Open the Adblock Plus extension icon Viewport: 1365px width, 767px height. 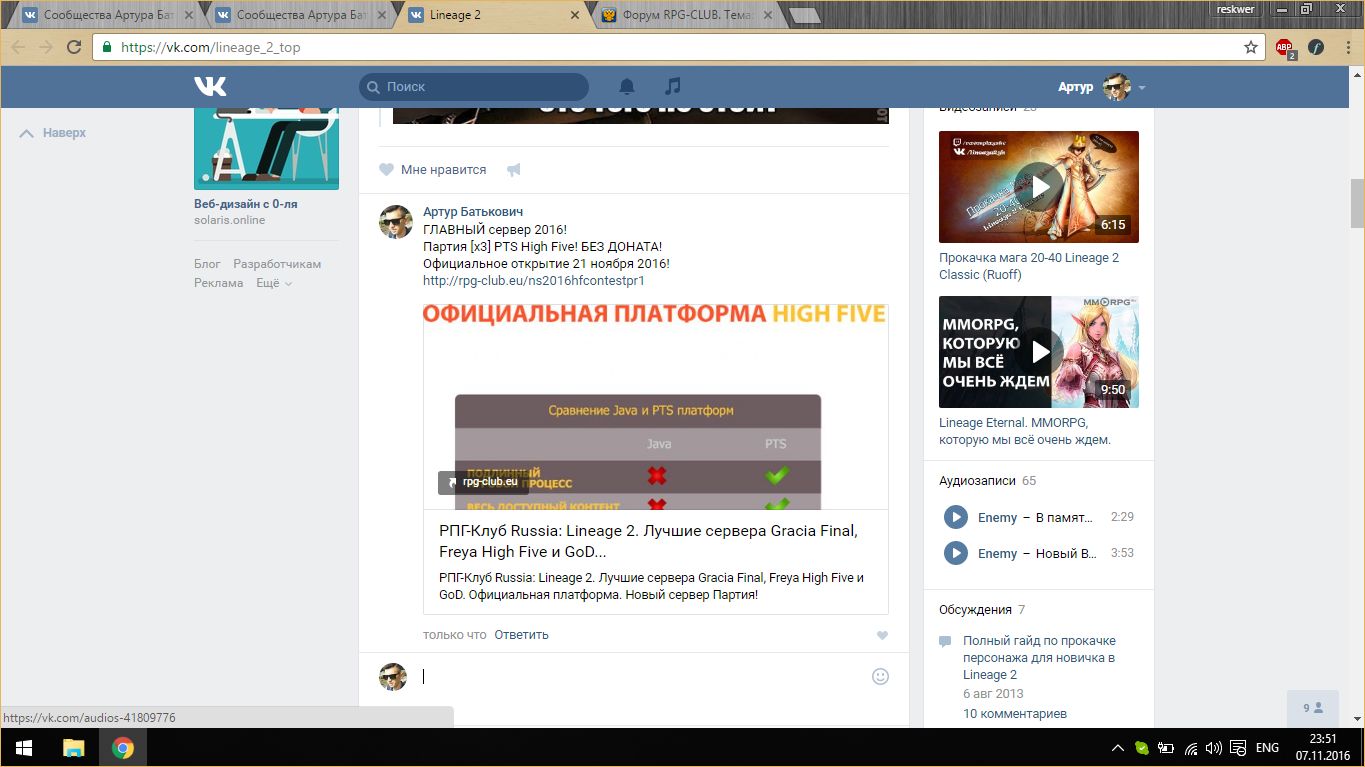1285,47
